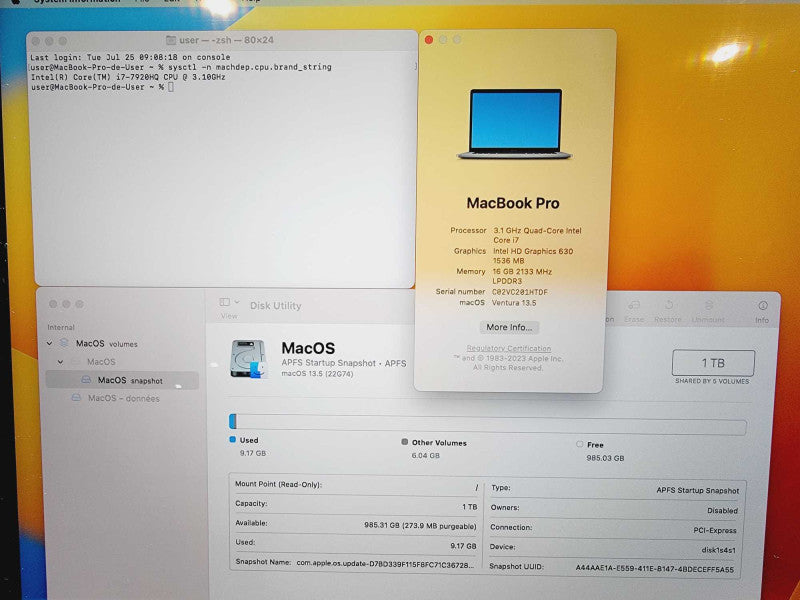Open the View sidebar dropdown in Disk Utility
The height and width of the screenshot is (600, 800).
click(x=229, y=302)
